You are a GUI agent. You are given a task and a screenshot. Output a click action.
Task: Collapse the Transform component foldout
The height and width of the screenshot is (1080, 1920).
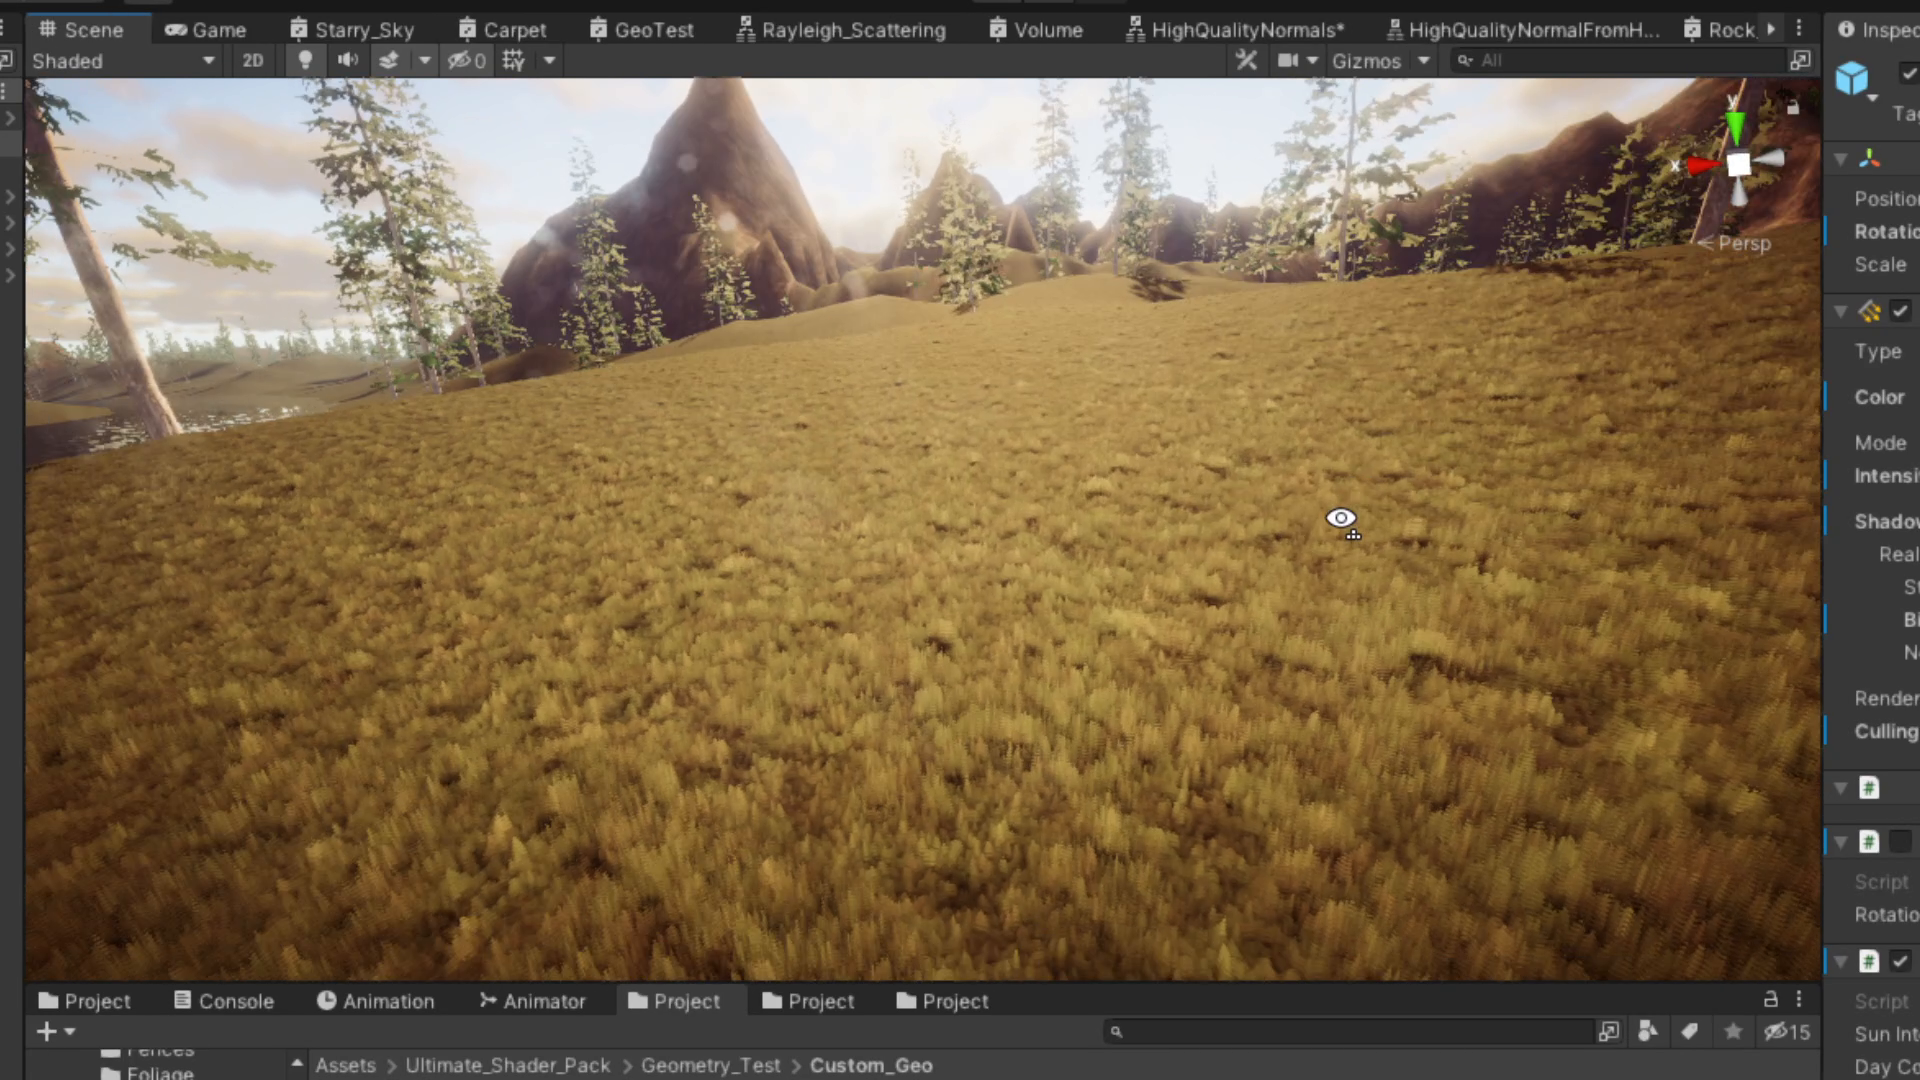[1840, 159]
